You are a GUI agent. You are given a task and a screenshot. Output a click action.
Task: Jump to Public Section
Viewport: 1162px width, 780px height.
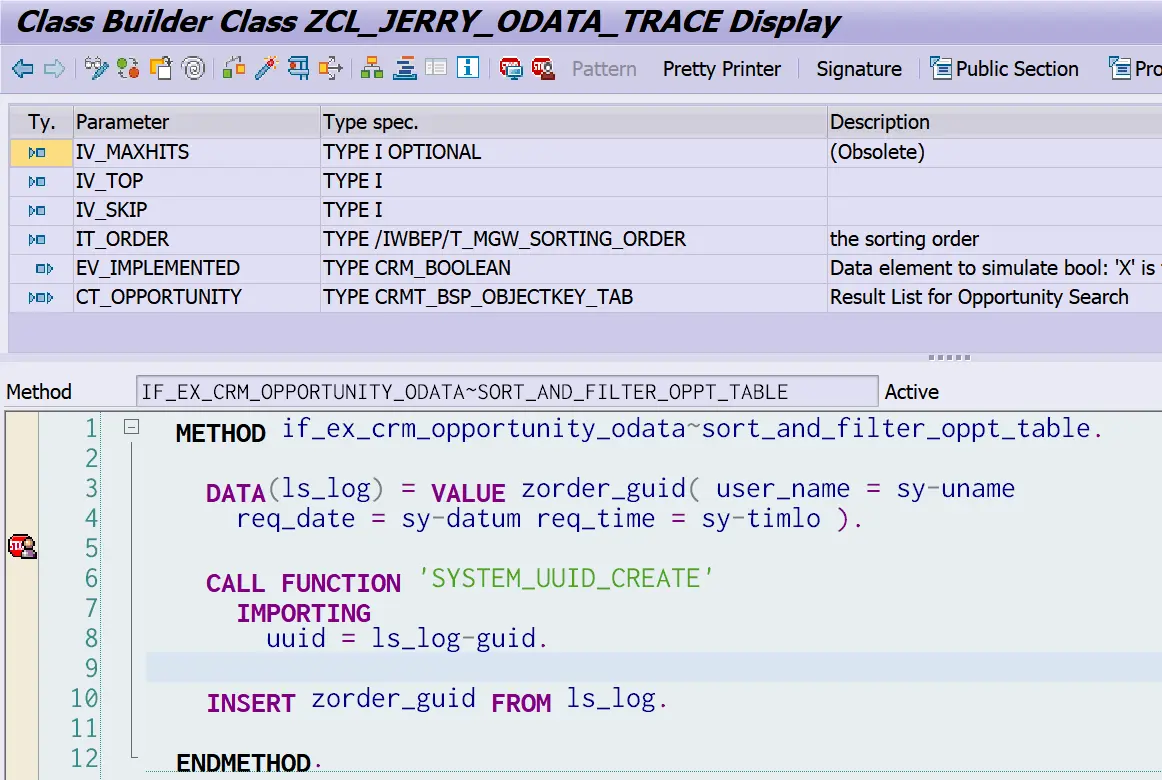(1017, 69)
